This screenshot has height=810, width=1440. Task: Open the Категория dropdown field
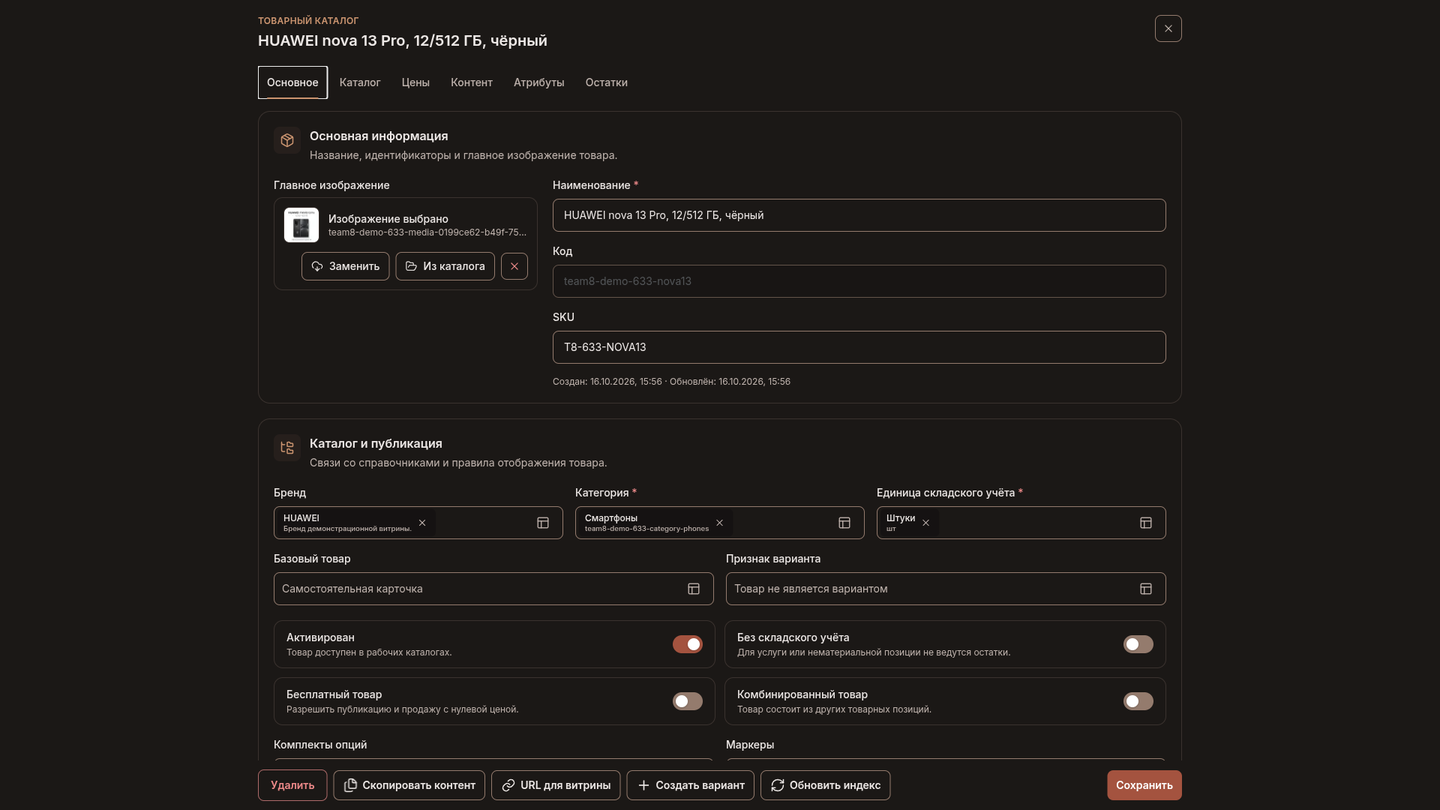pos(720,523)
